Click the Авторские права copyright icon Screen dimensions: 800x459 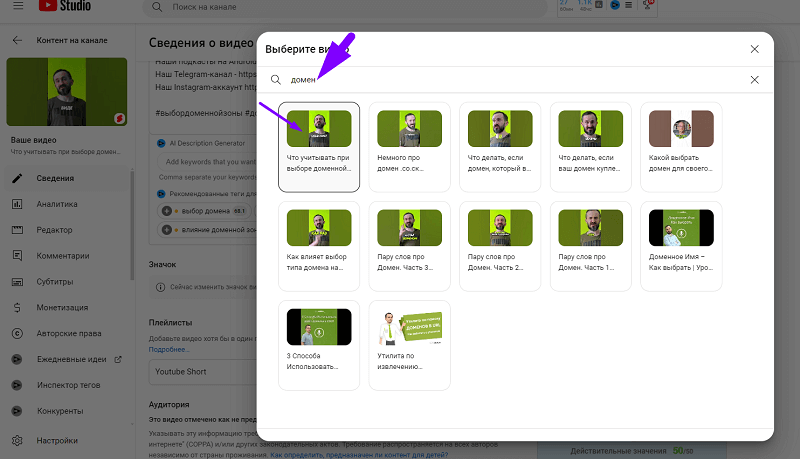click(x=17, y=334)
